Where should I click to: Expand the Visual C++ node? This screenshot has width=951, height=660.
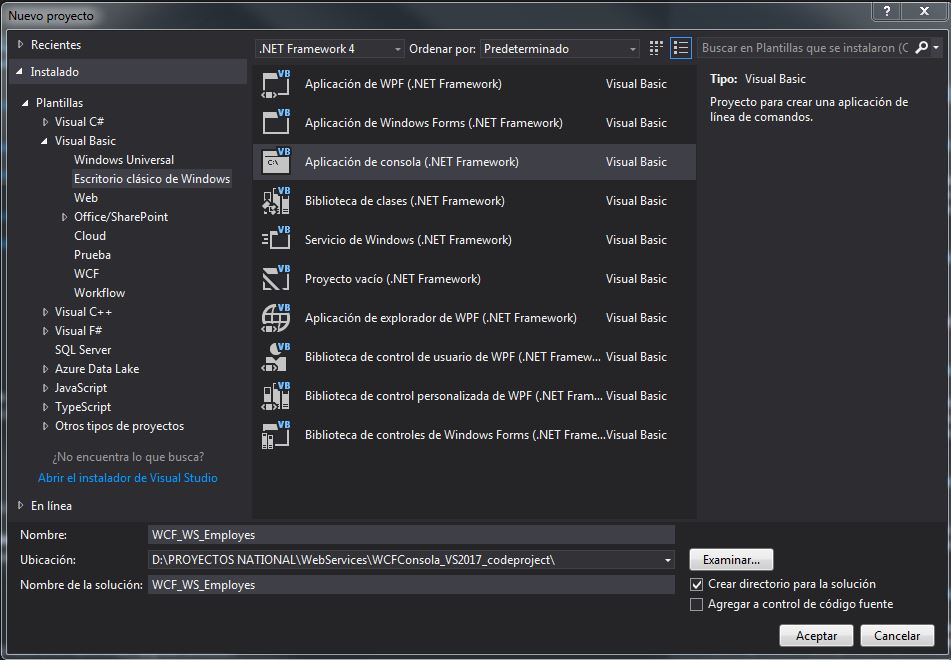(x=45, y=312)
